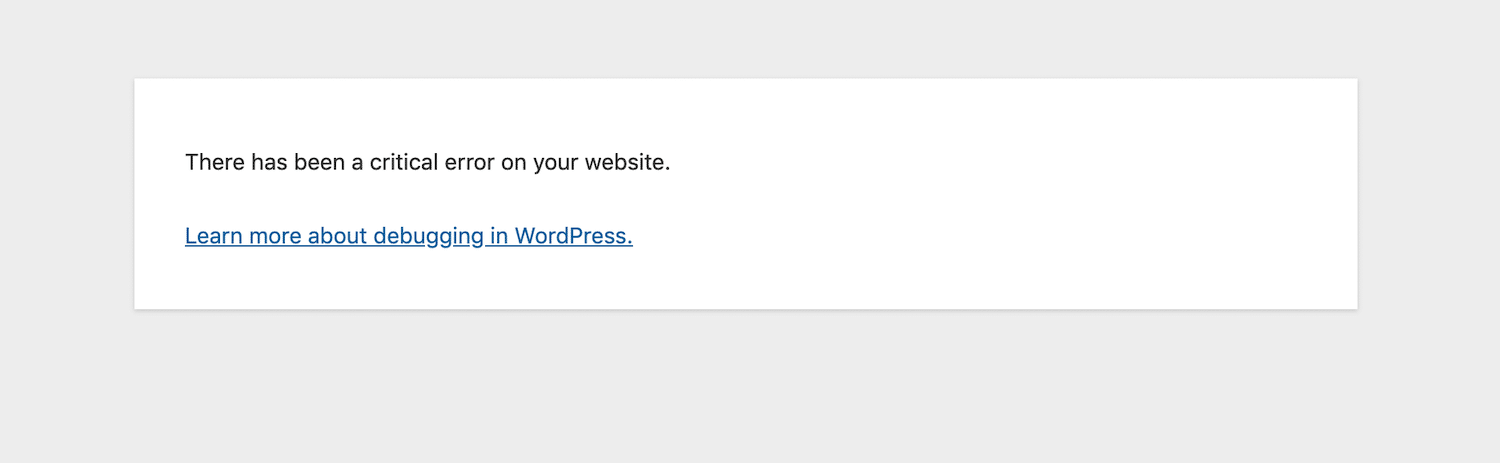Open the Learn more about debugging link

[408, 236]
